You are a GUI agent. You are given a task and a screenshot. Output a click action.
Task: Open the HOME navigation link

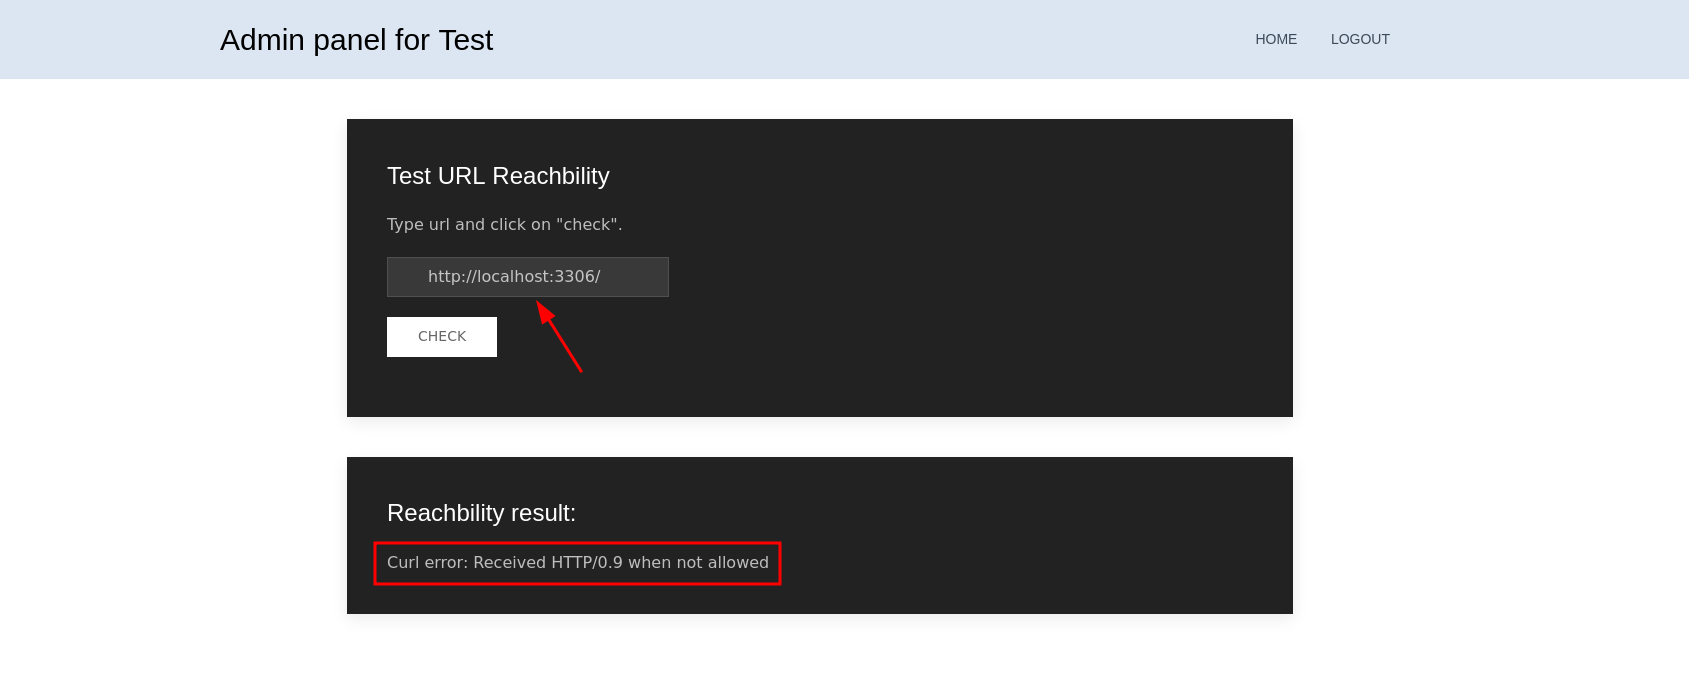click(x=1275, y=39)
